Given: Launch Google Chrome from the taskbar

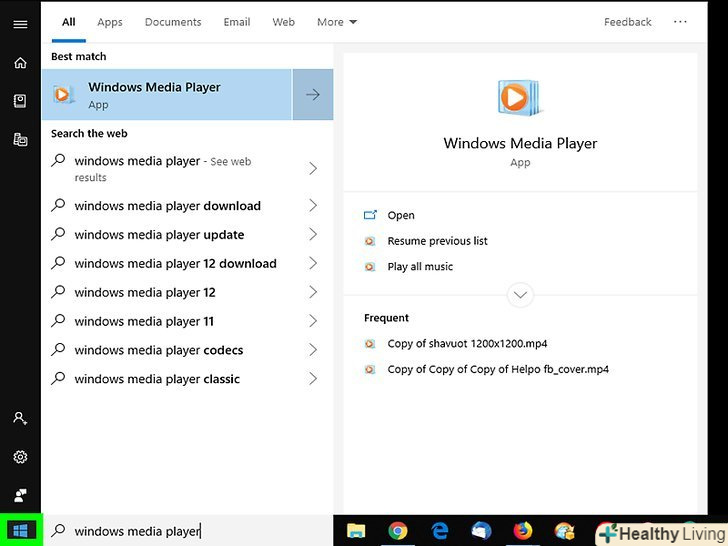Looking at the screenshot, I should coord(398,532).
